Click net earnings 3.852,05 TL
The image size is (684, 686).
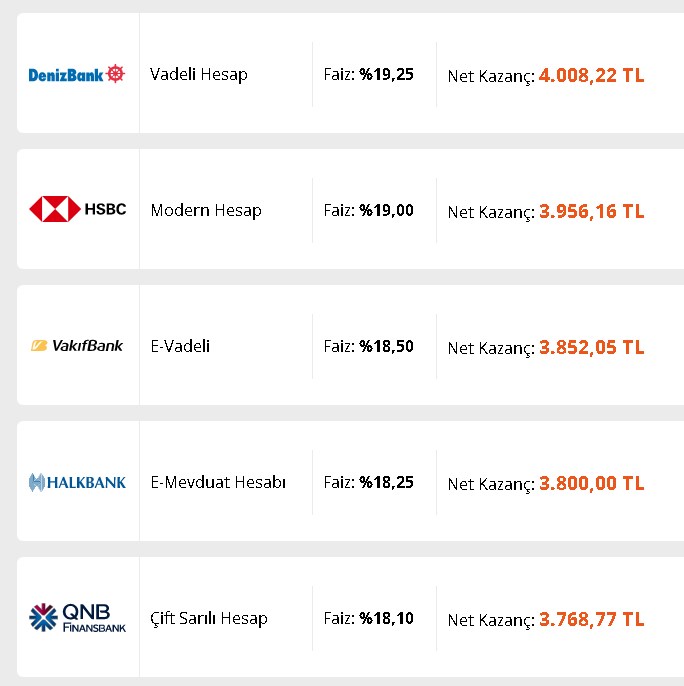point(591,347)
